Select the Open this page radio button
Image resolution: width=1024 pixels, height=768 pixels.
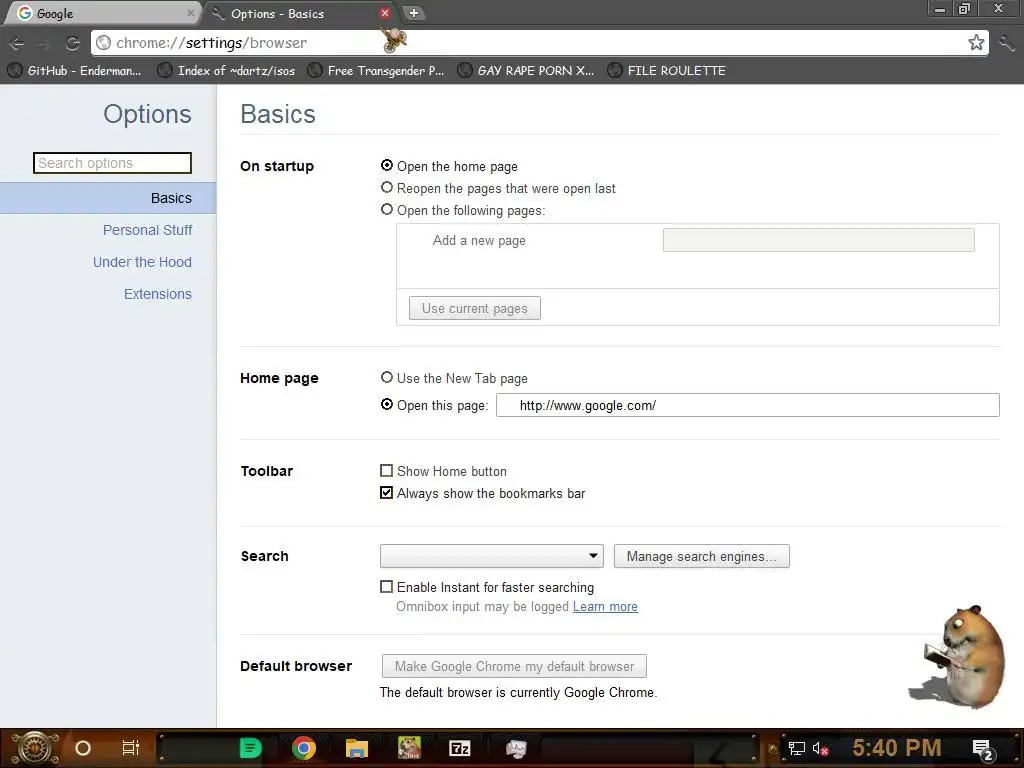387,405
